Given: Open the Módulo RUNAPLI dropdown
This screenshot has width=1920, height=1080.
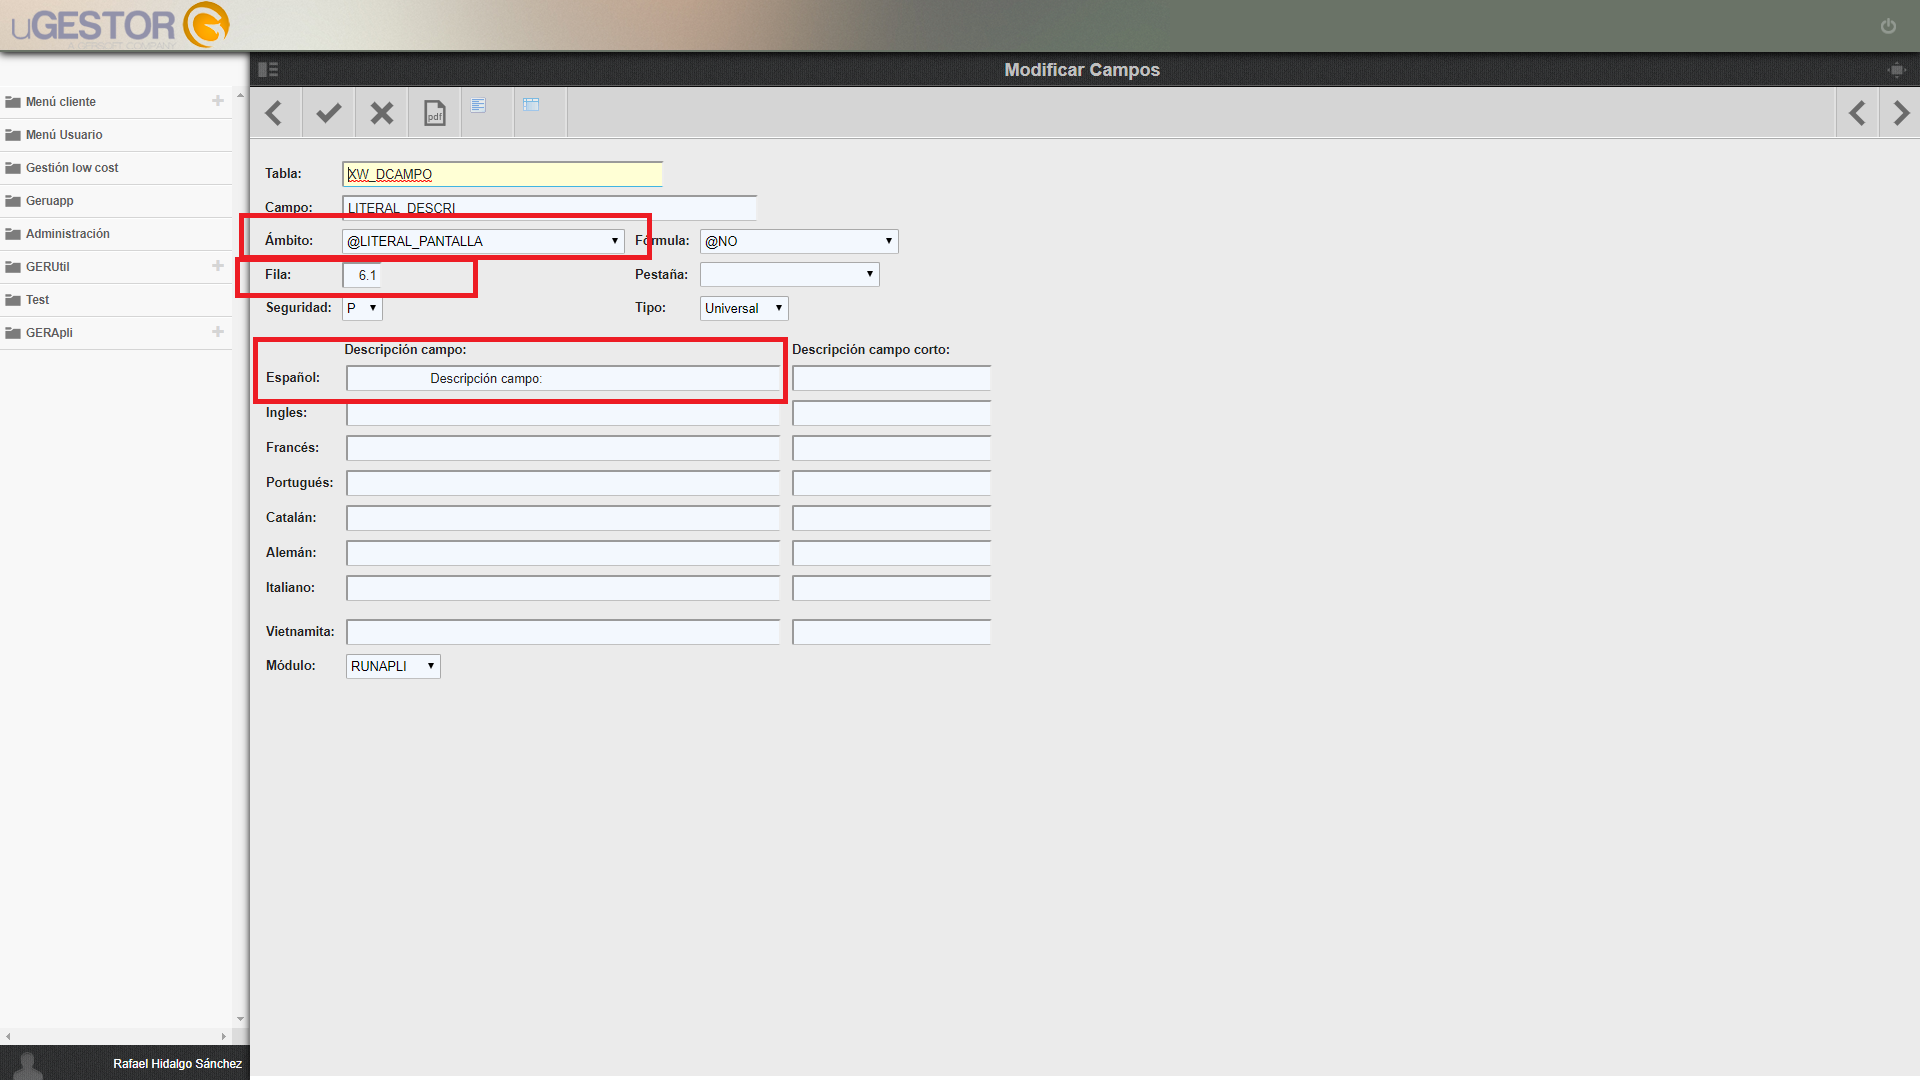Looking at the screenshot, I should [x=393, y=666].
